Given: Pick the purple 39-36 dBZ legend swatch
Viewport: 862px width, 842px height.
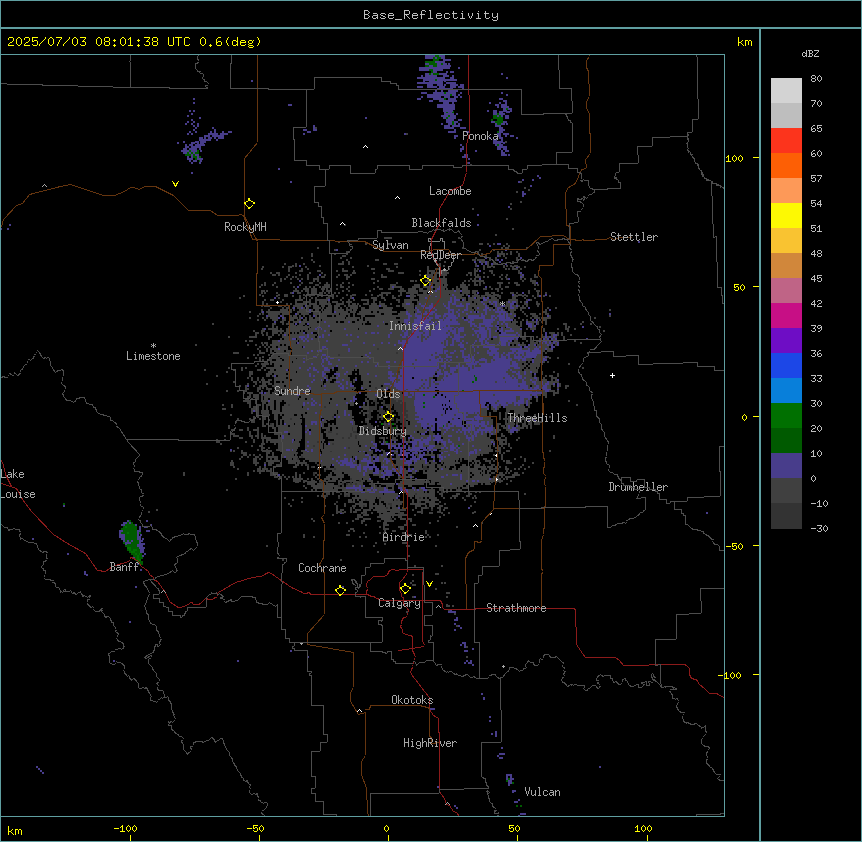Looking at the screenshot, I should click(x=786, y=340).
